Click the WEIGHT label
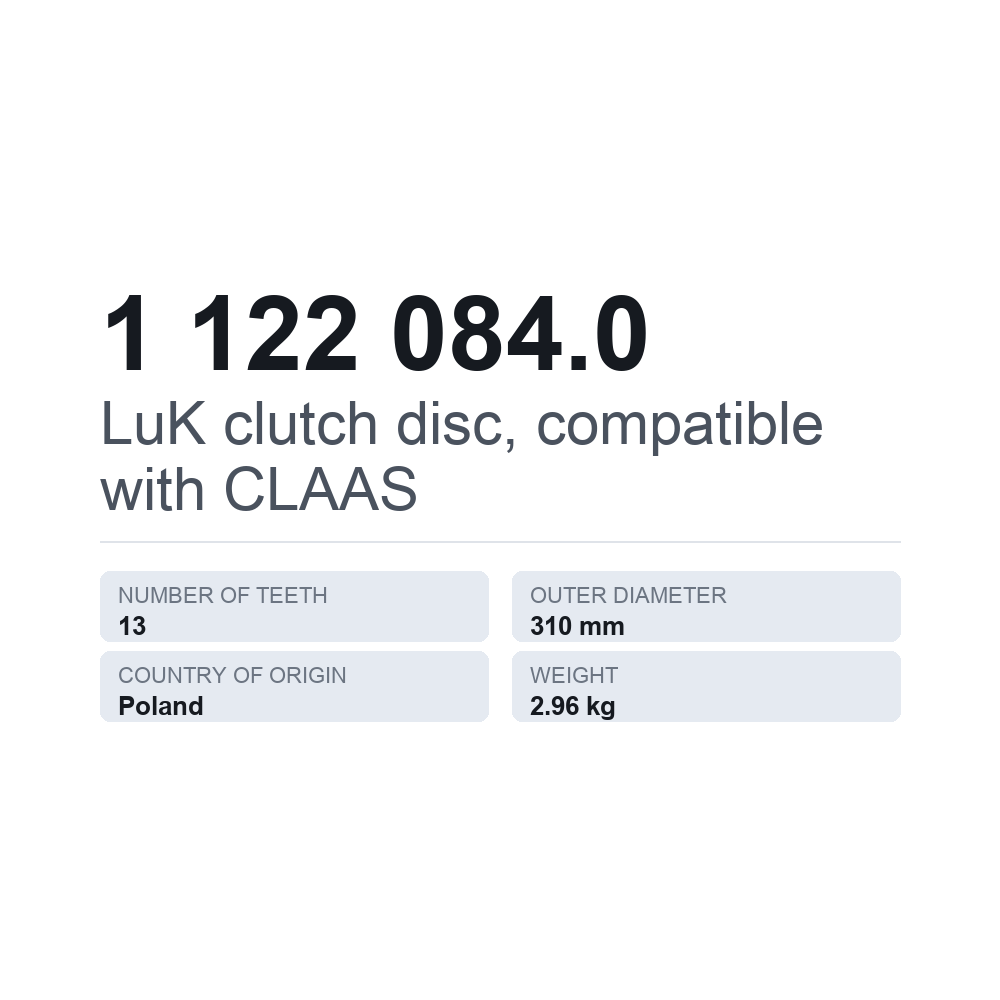1000x1000 pixels. pos(574,675)
